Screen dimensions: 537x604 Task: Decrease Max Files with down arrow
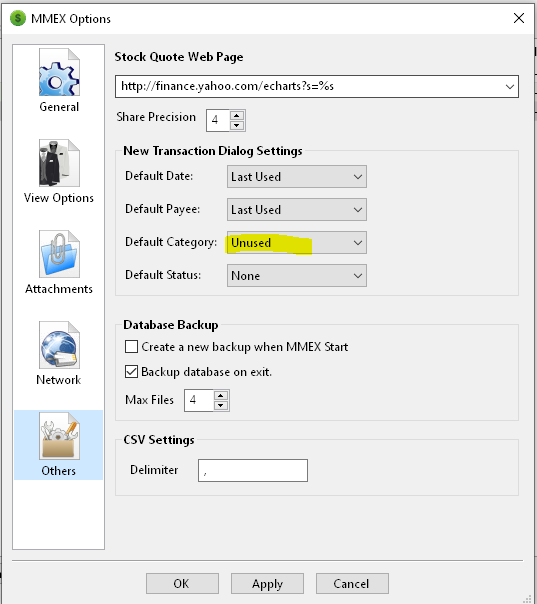(x=220, y=405)
